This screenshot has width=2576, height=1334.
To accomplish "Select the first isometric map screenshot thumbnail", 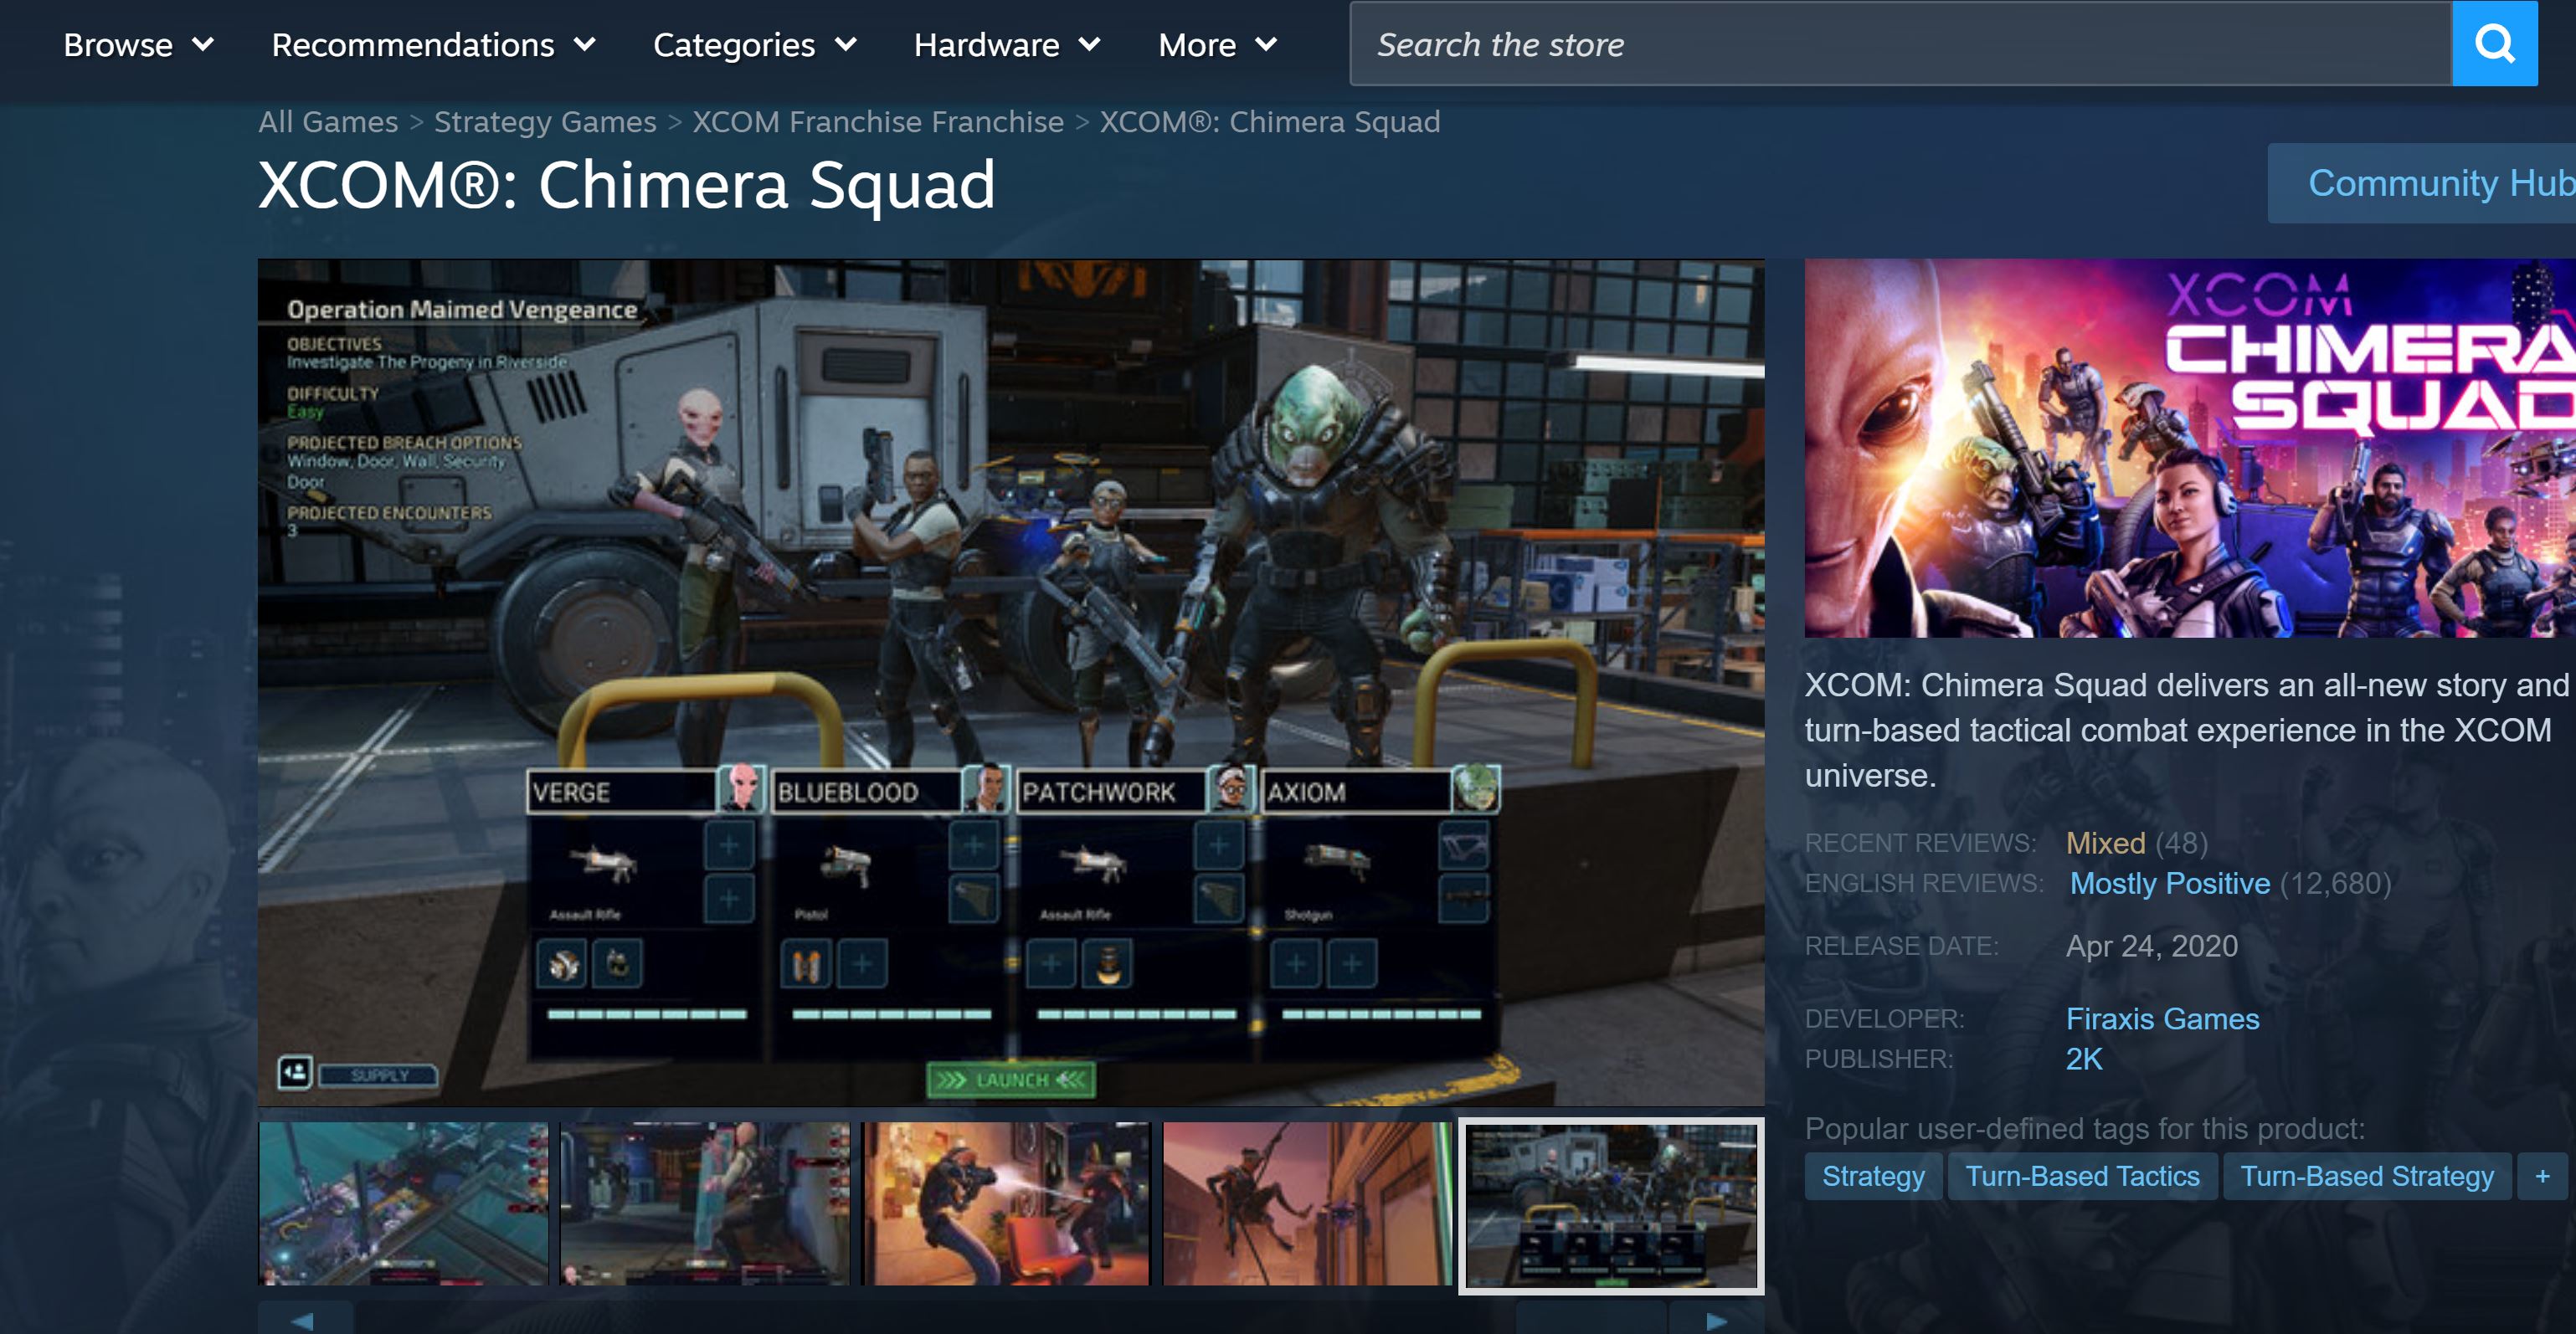I will coord(403,1204).
